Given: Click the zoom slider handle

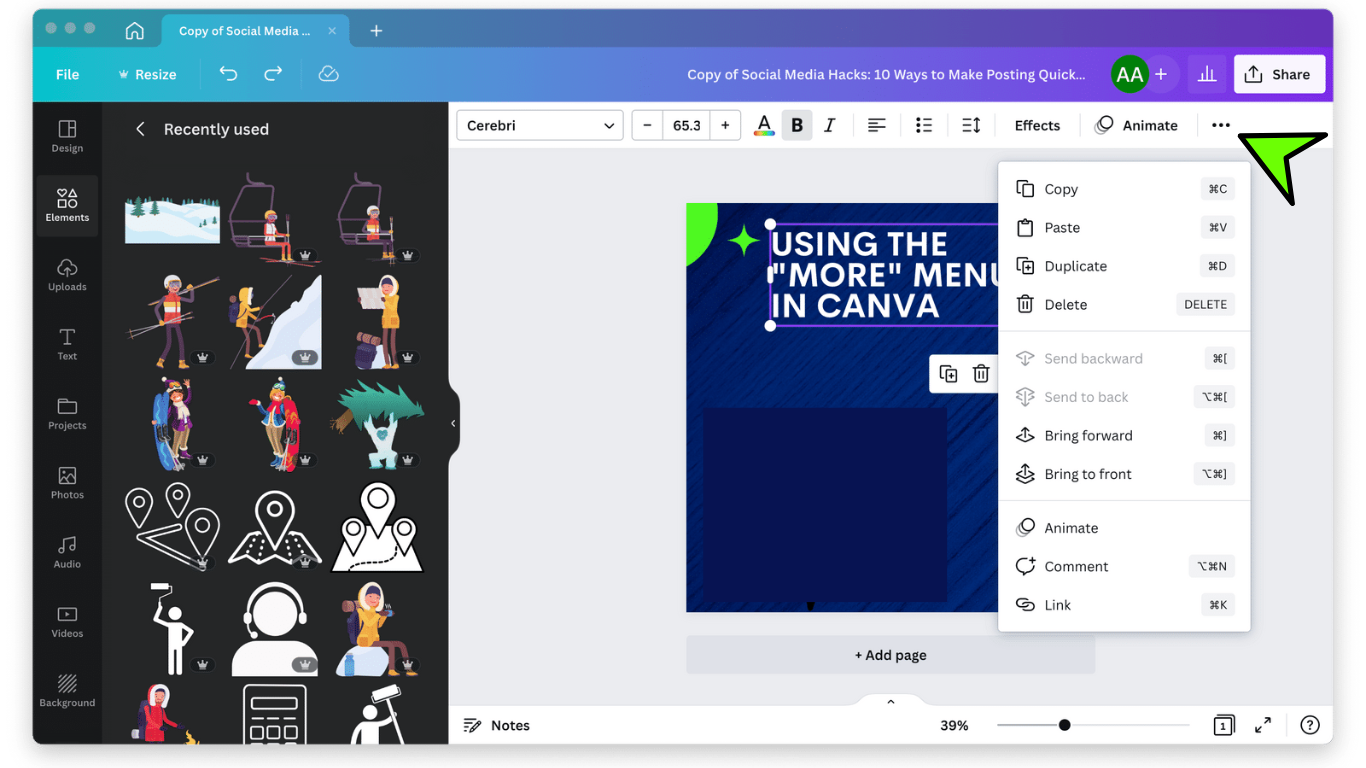Looking at the screenshot, I should (x=1065, y=725).
